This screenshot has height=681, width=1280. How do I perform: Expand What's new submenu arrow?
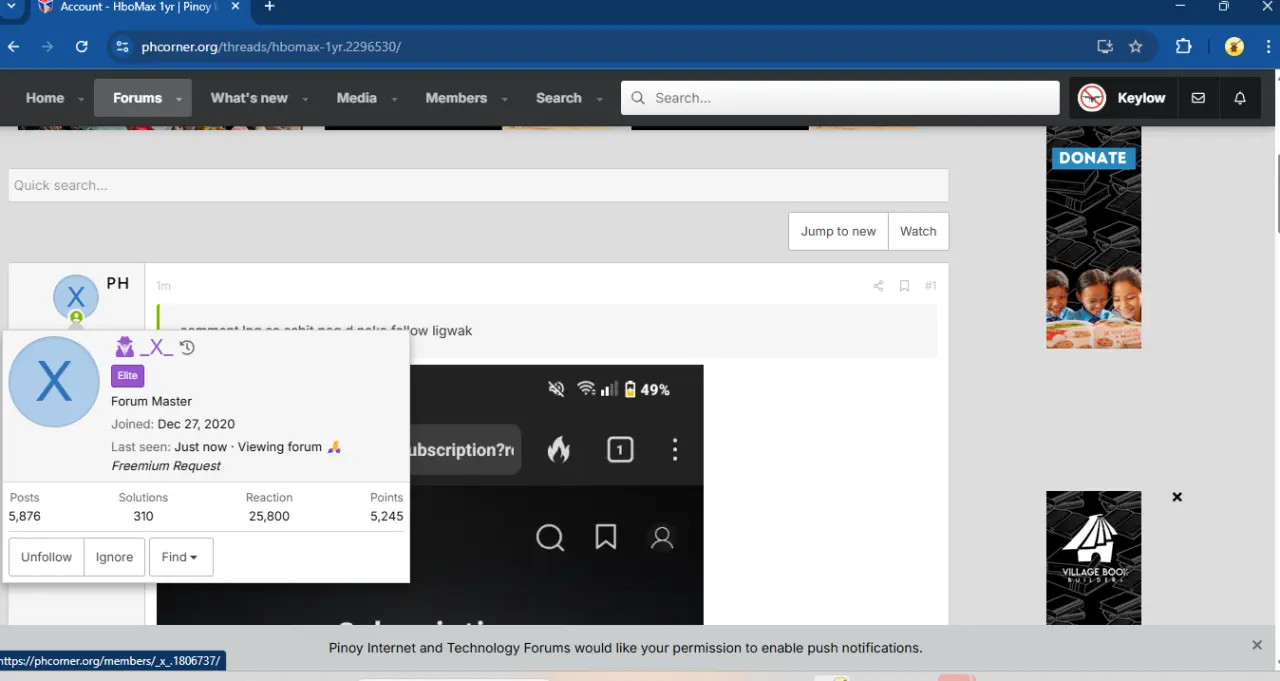pos(305,99)
